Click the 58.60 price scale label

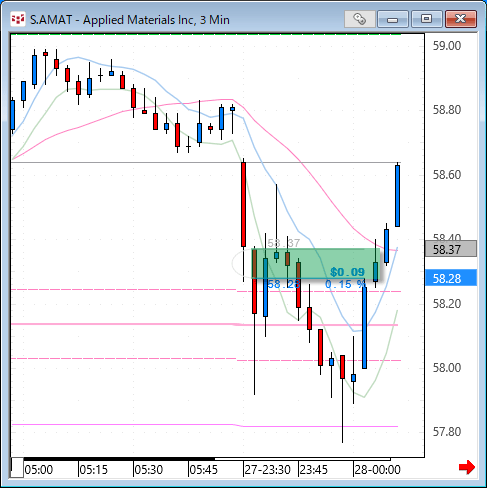447,174
